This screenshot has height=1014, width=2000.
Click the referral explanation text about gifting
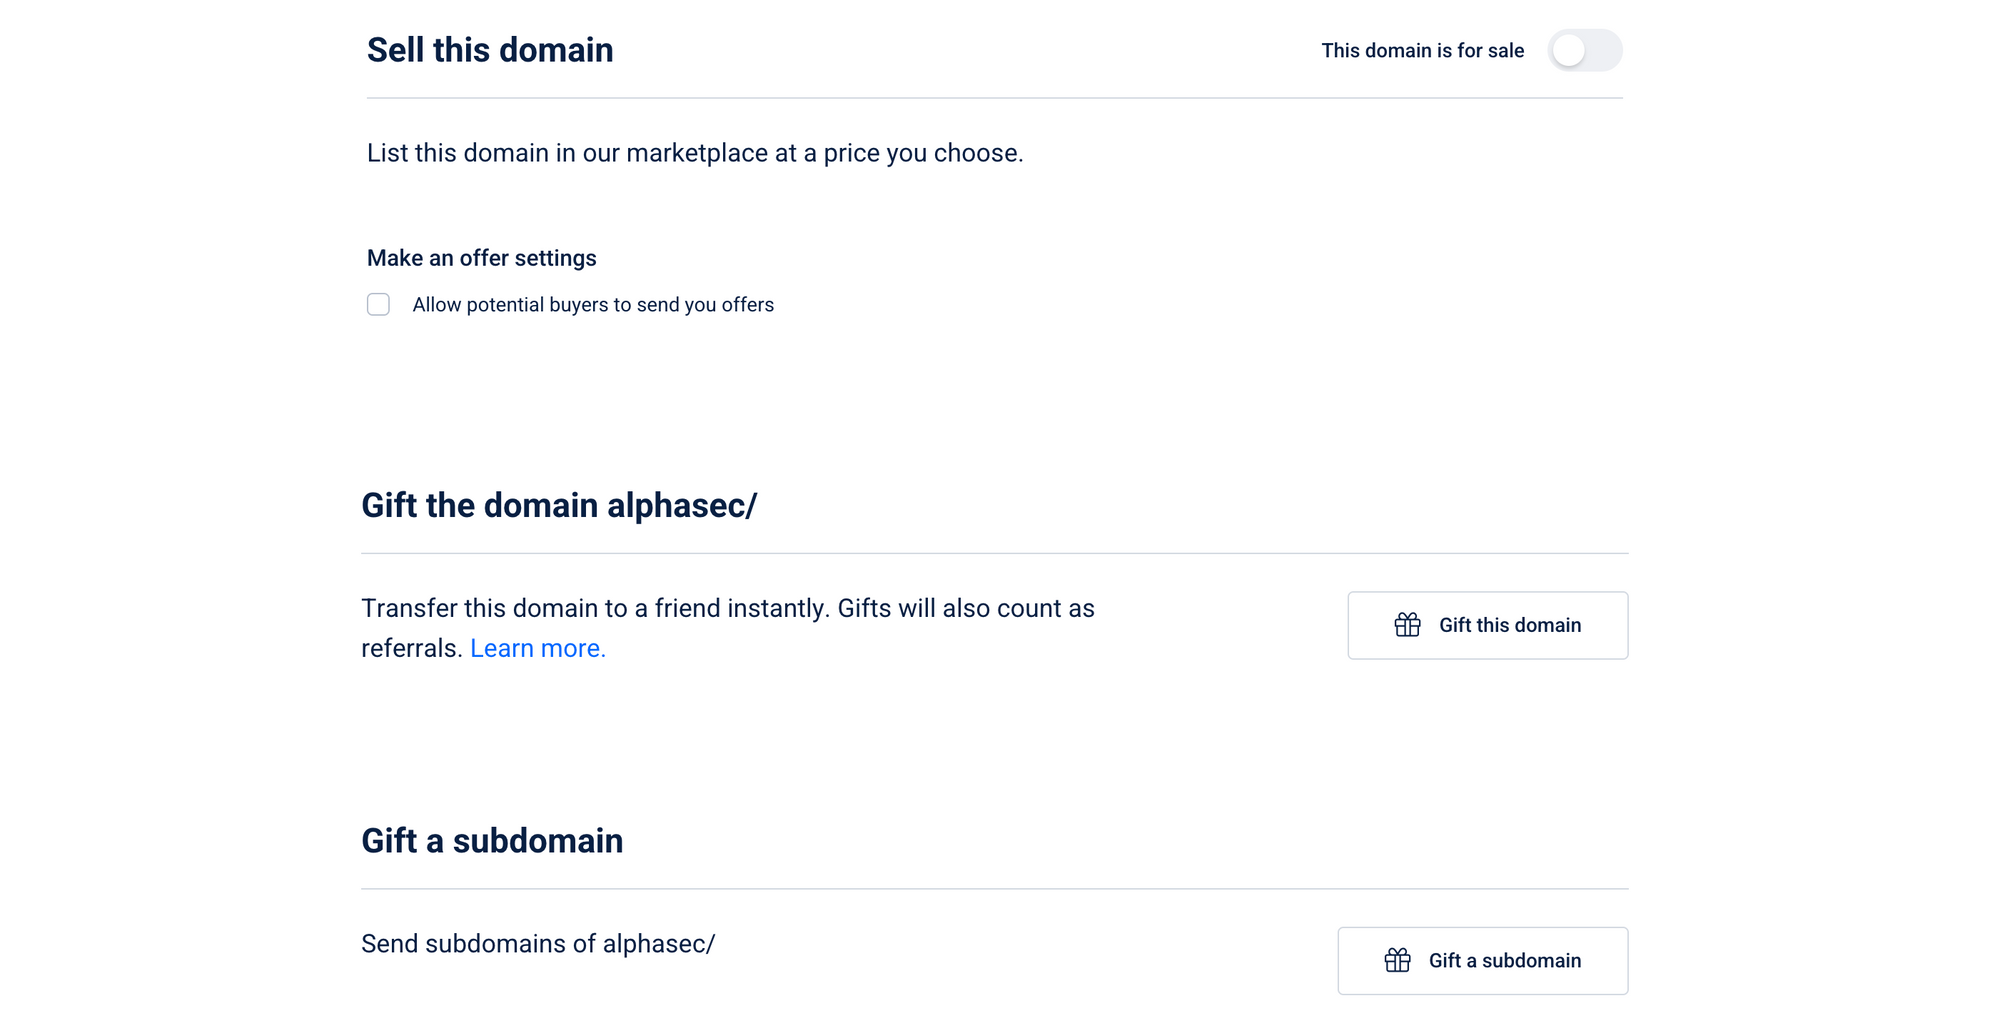tap(728, 627)
